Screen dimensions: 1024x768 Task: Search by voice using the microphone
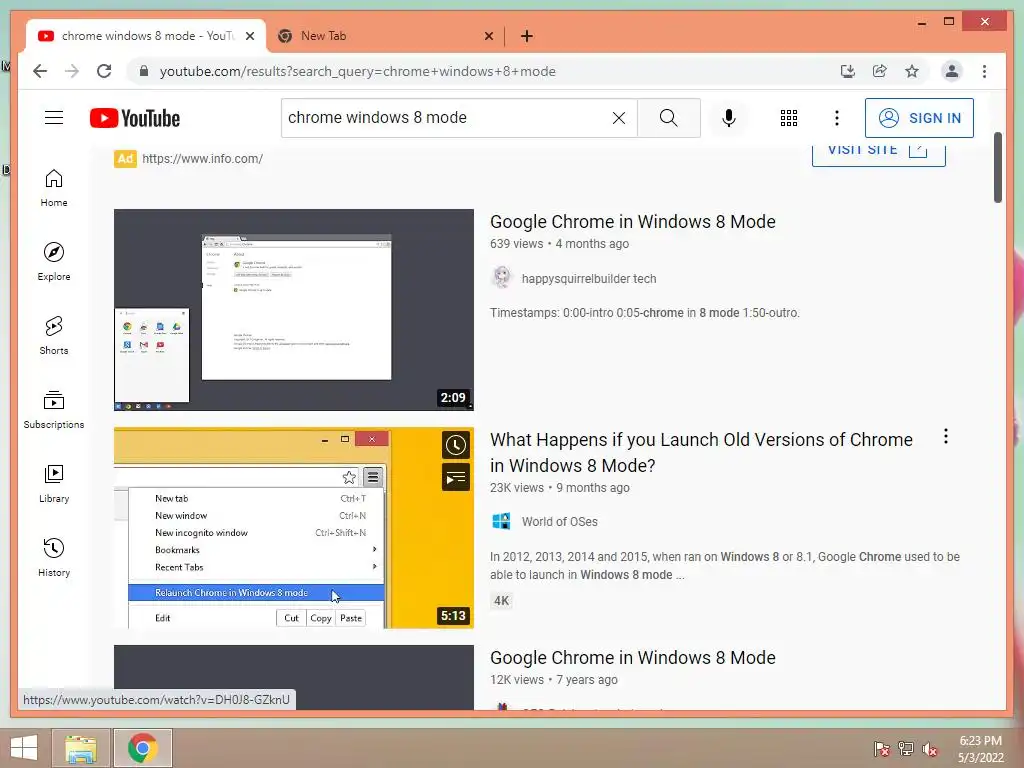729,118
